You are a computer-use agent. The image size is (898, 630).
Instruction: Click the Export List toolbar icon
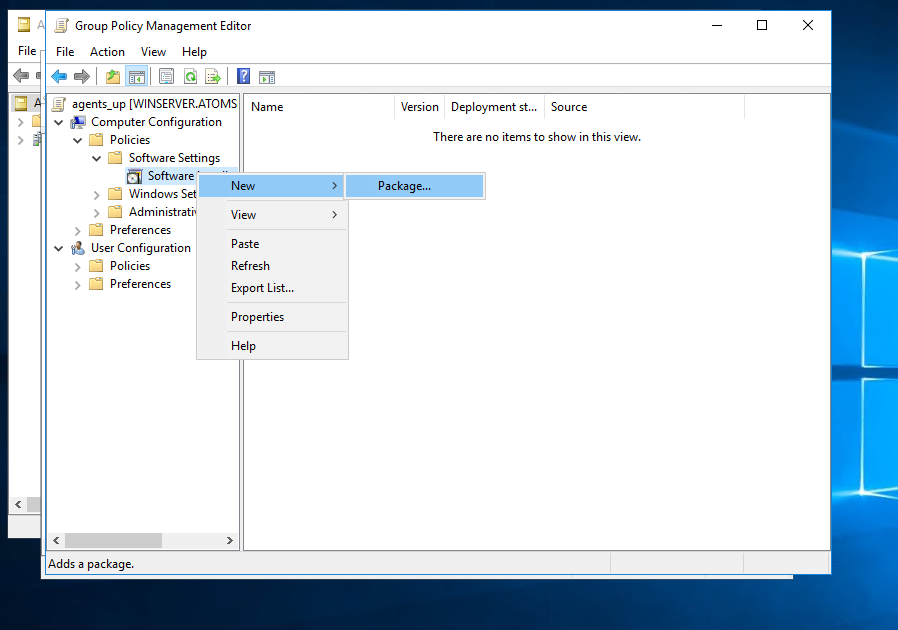[213, 77]
